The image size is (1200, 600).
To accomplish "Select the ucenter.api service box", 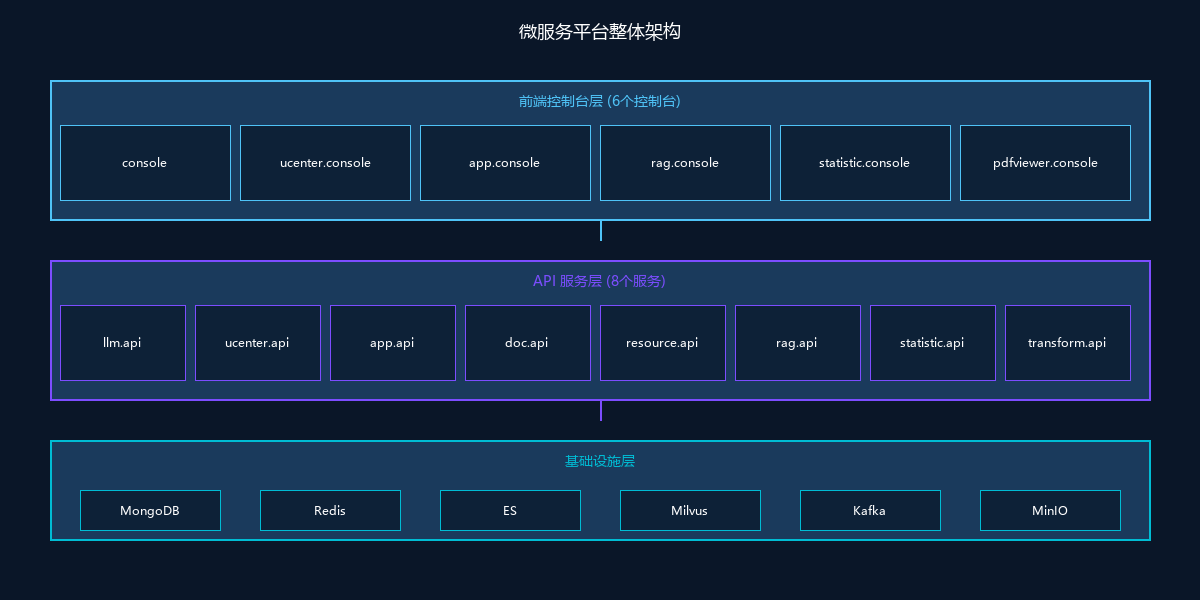I will pyautogui.click(x=258, y=343).
